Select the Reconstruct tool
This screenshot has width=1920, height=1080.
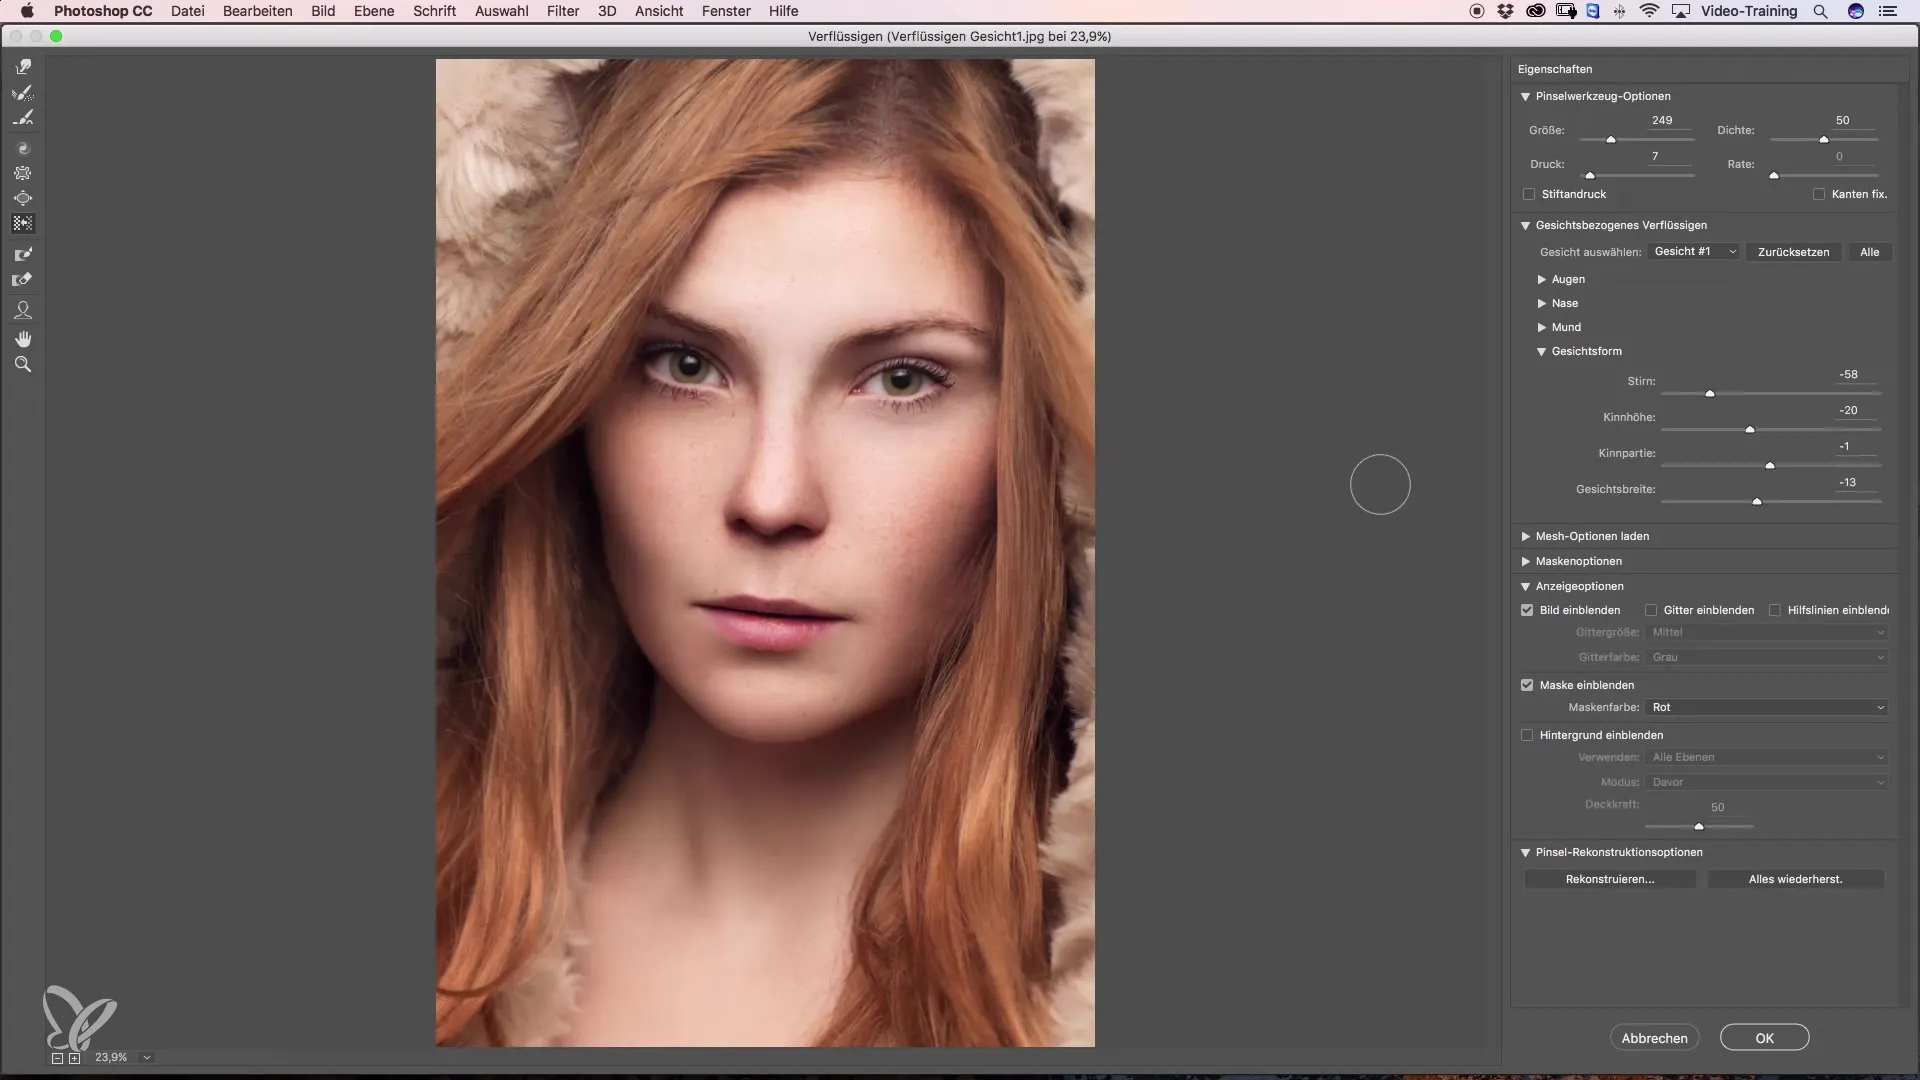point(23,93)
